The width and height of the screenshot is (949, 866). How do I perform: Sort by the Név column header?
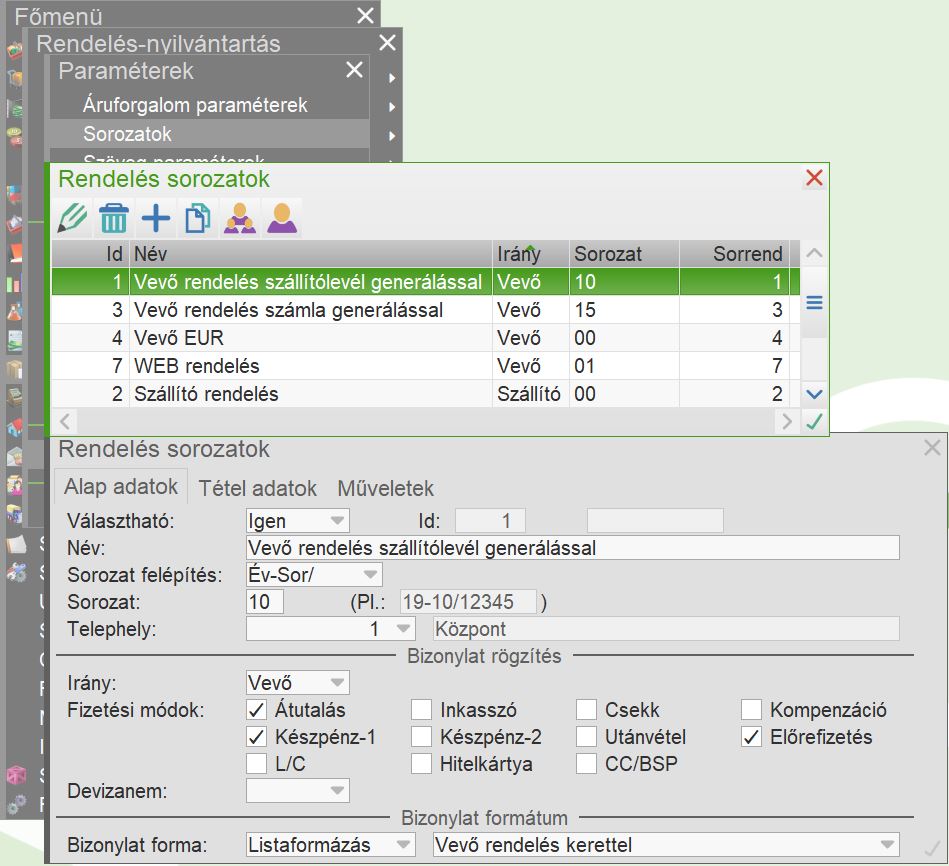click(x=310, y=254)
